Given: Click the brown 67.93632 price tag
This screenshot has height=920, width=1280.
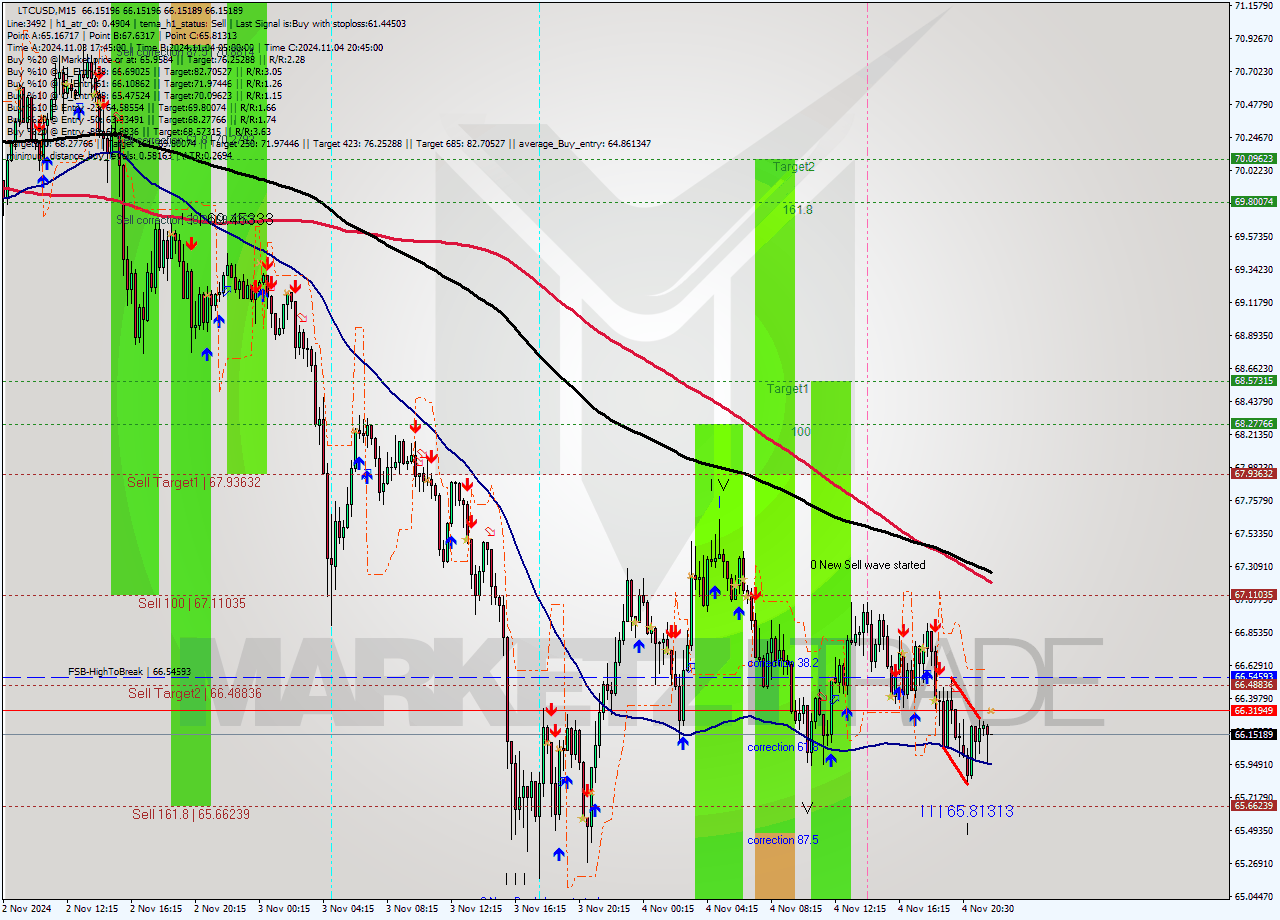Looking at the screenshot, I should pos(1254,473).
